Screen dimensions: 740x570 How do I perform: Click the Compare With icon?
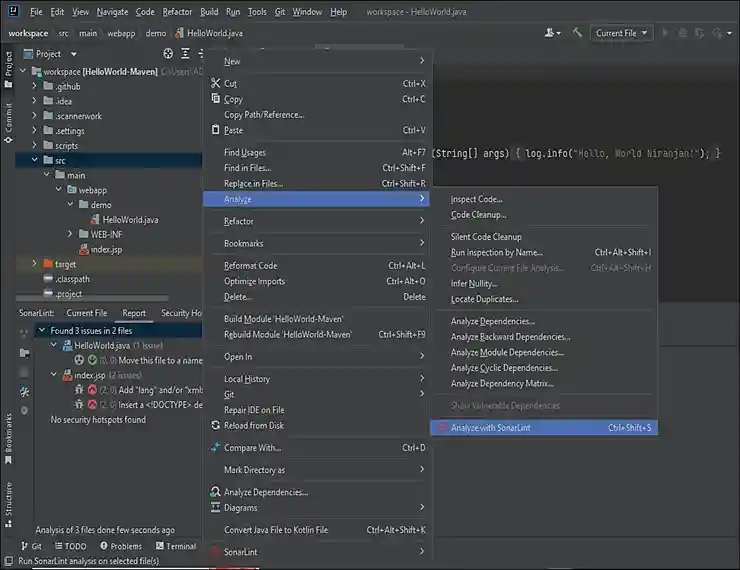click(x=215, y=448)
